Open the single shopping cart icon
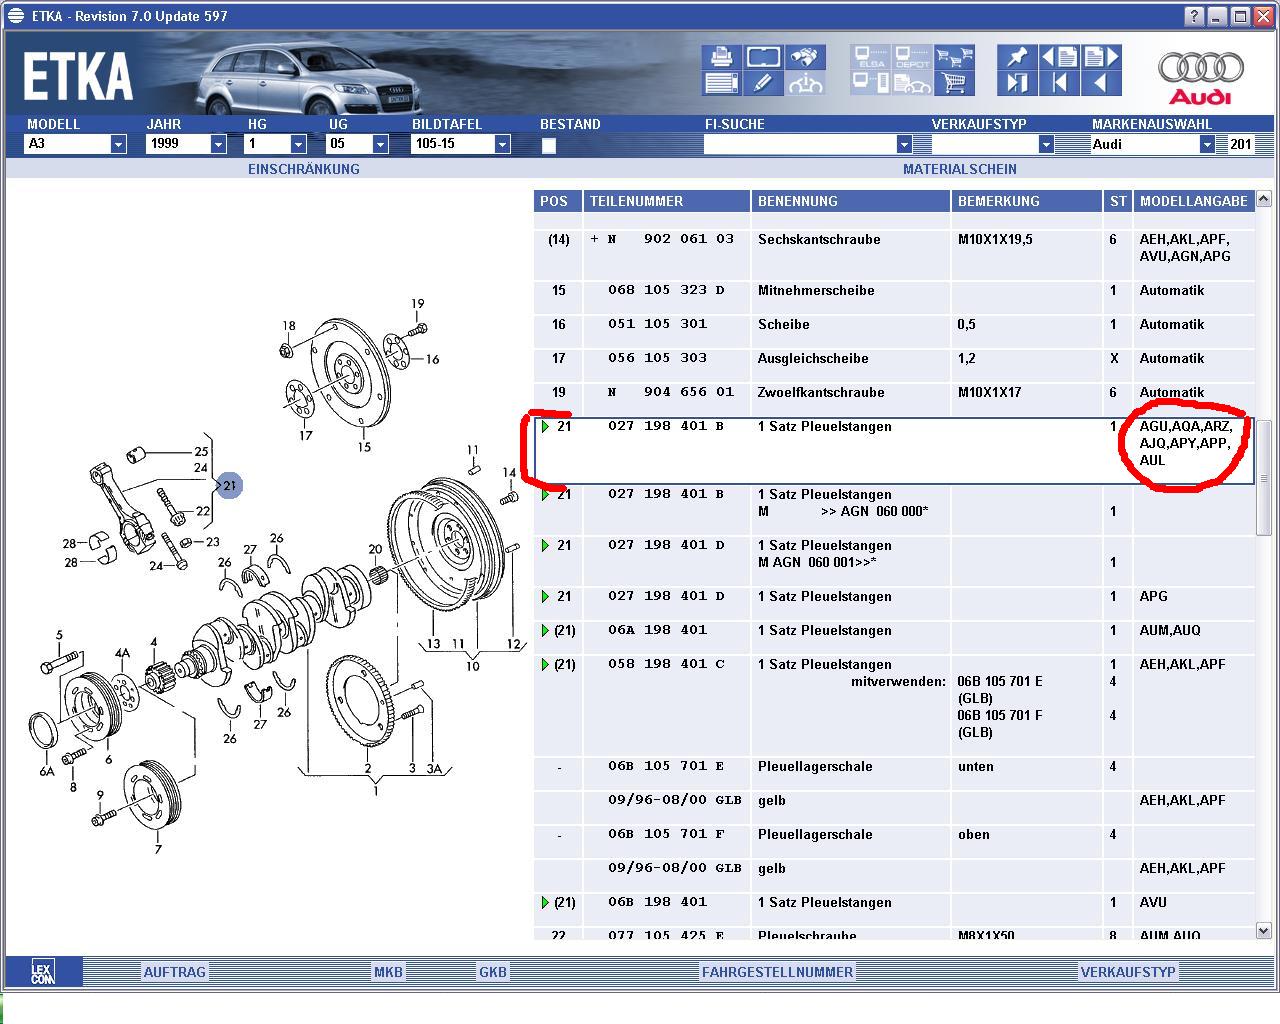Screen dimensions: 1280x1024 click(955, 83)
